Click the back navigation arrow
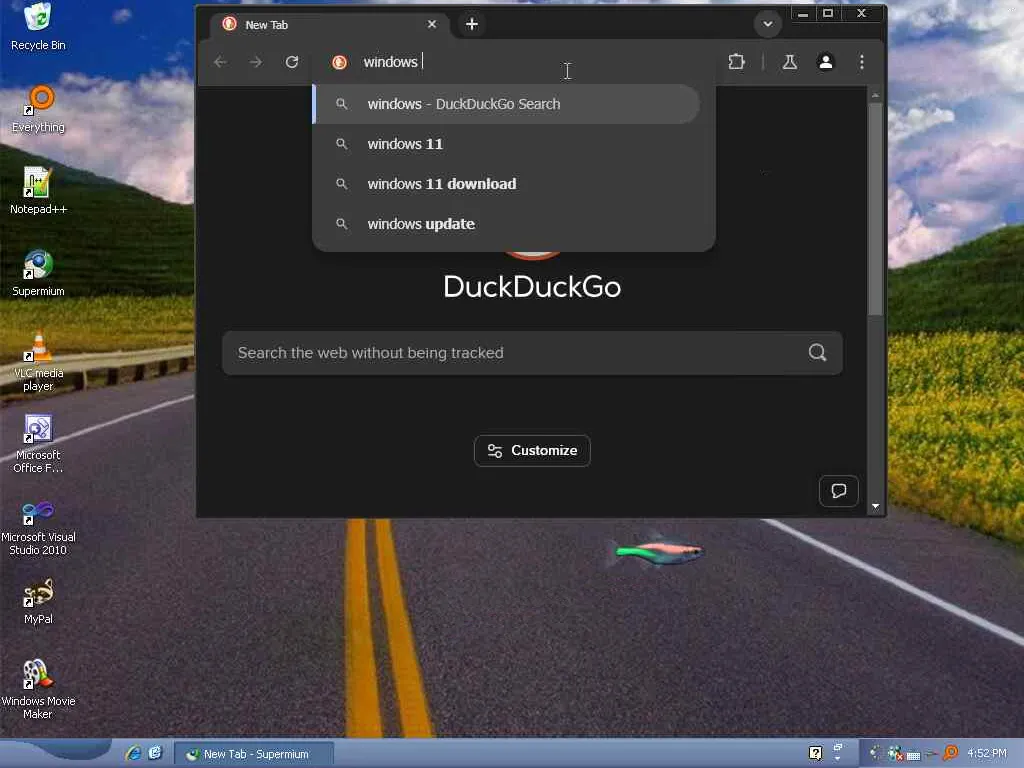 (x=221, y=62)
